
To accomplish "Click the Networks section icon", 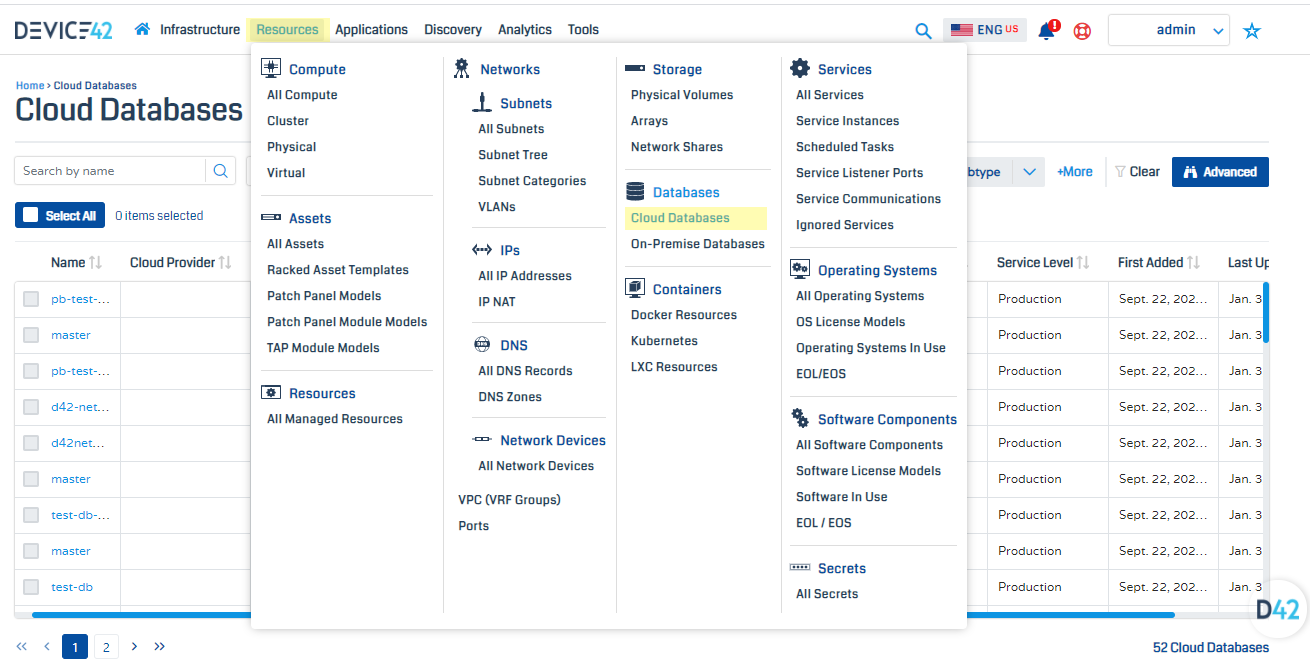I will pos(461,68).
